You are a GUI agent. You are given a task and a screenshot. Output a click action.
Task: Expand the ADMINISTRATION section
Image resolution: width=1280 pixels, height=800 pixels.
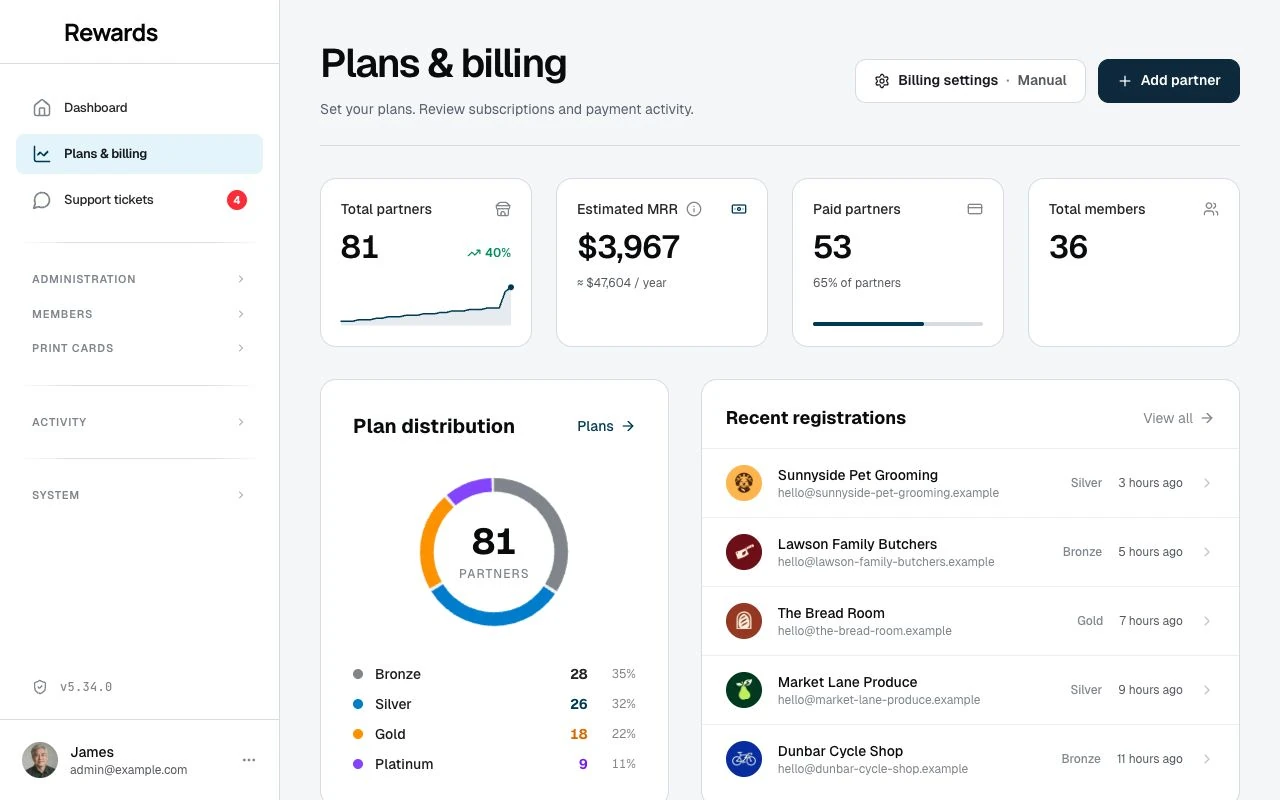(139, 279)
